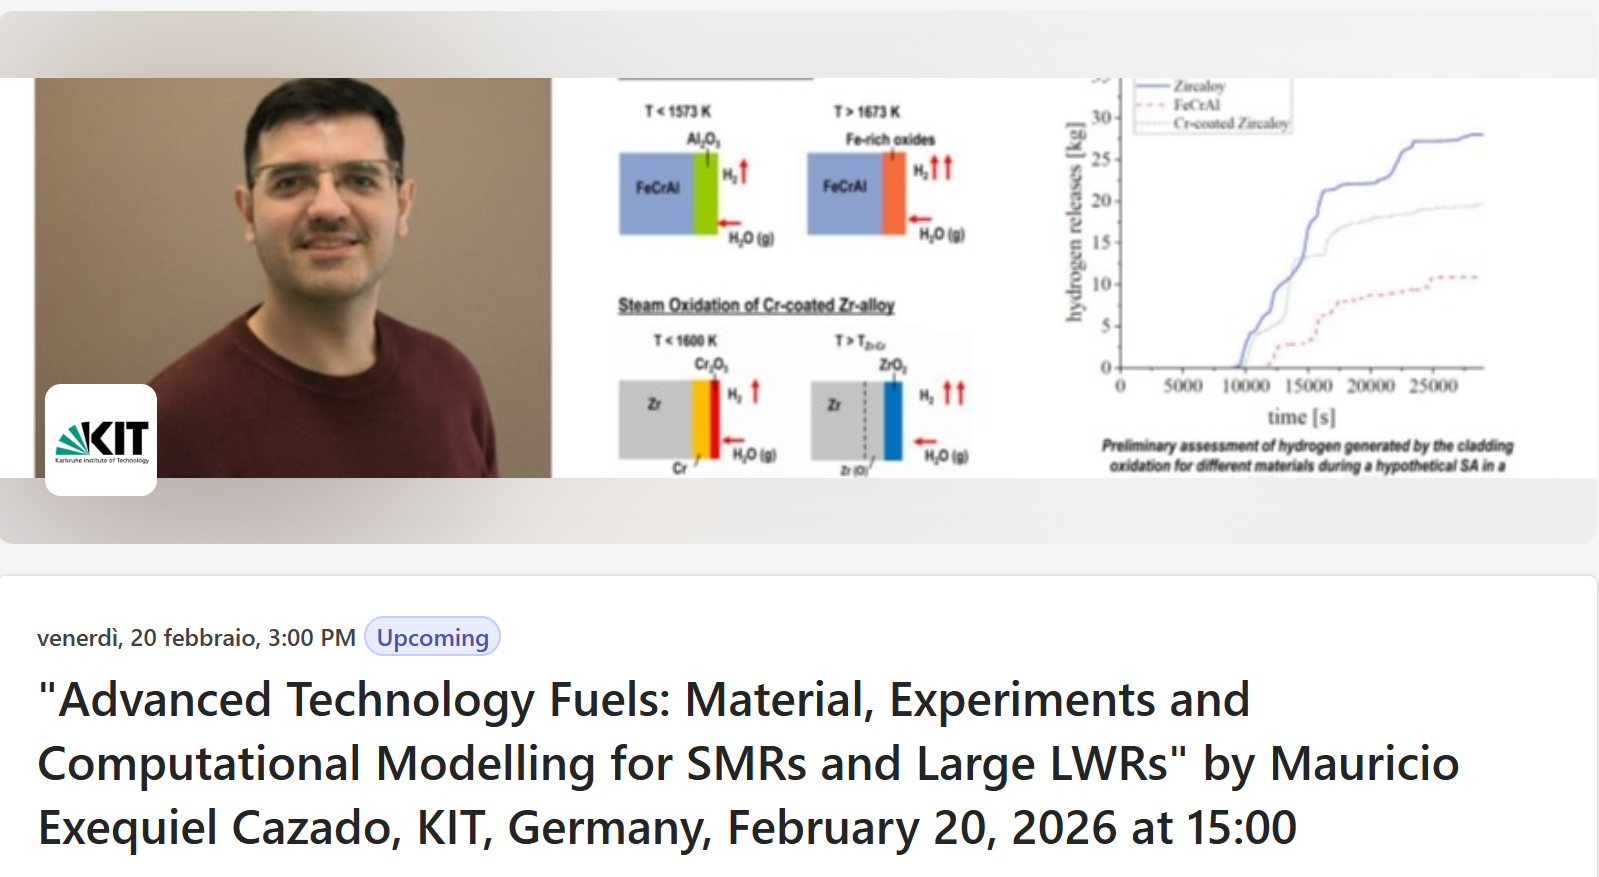
Task: Click the Steam Oxidation of Cr-coated Zr-alloy heading
Action: point(756,305)
